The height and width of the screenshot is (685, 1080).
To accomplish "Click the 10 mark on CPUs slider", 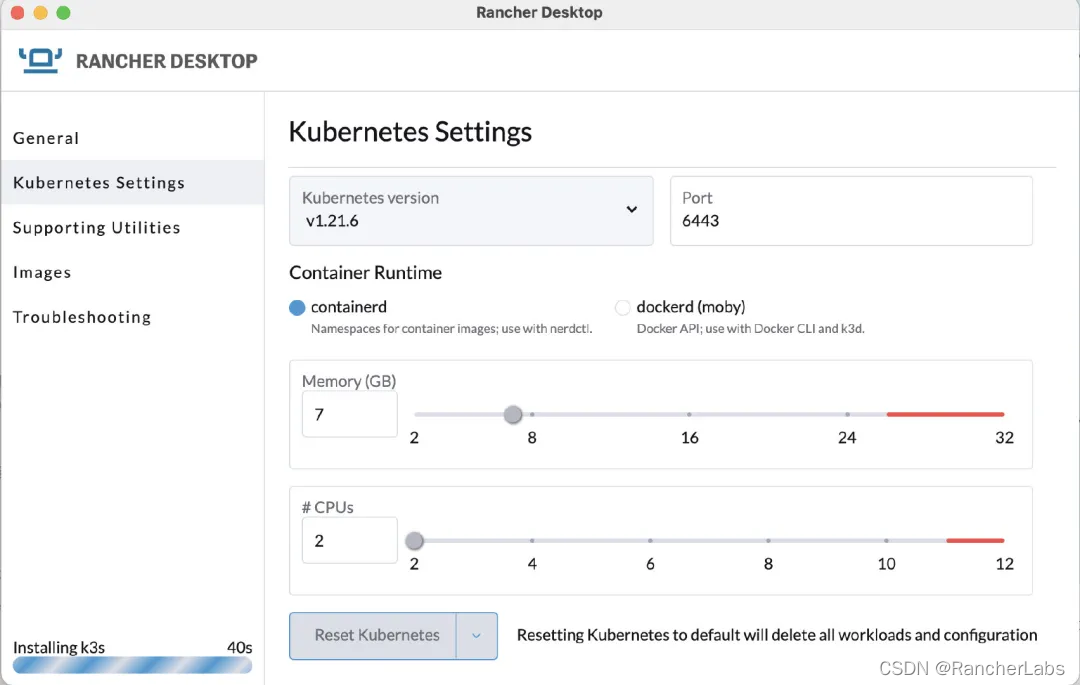I will [886, 564].
